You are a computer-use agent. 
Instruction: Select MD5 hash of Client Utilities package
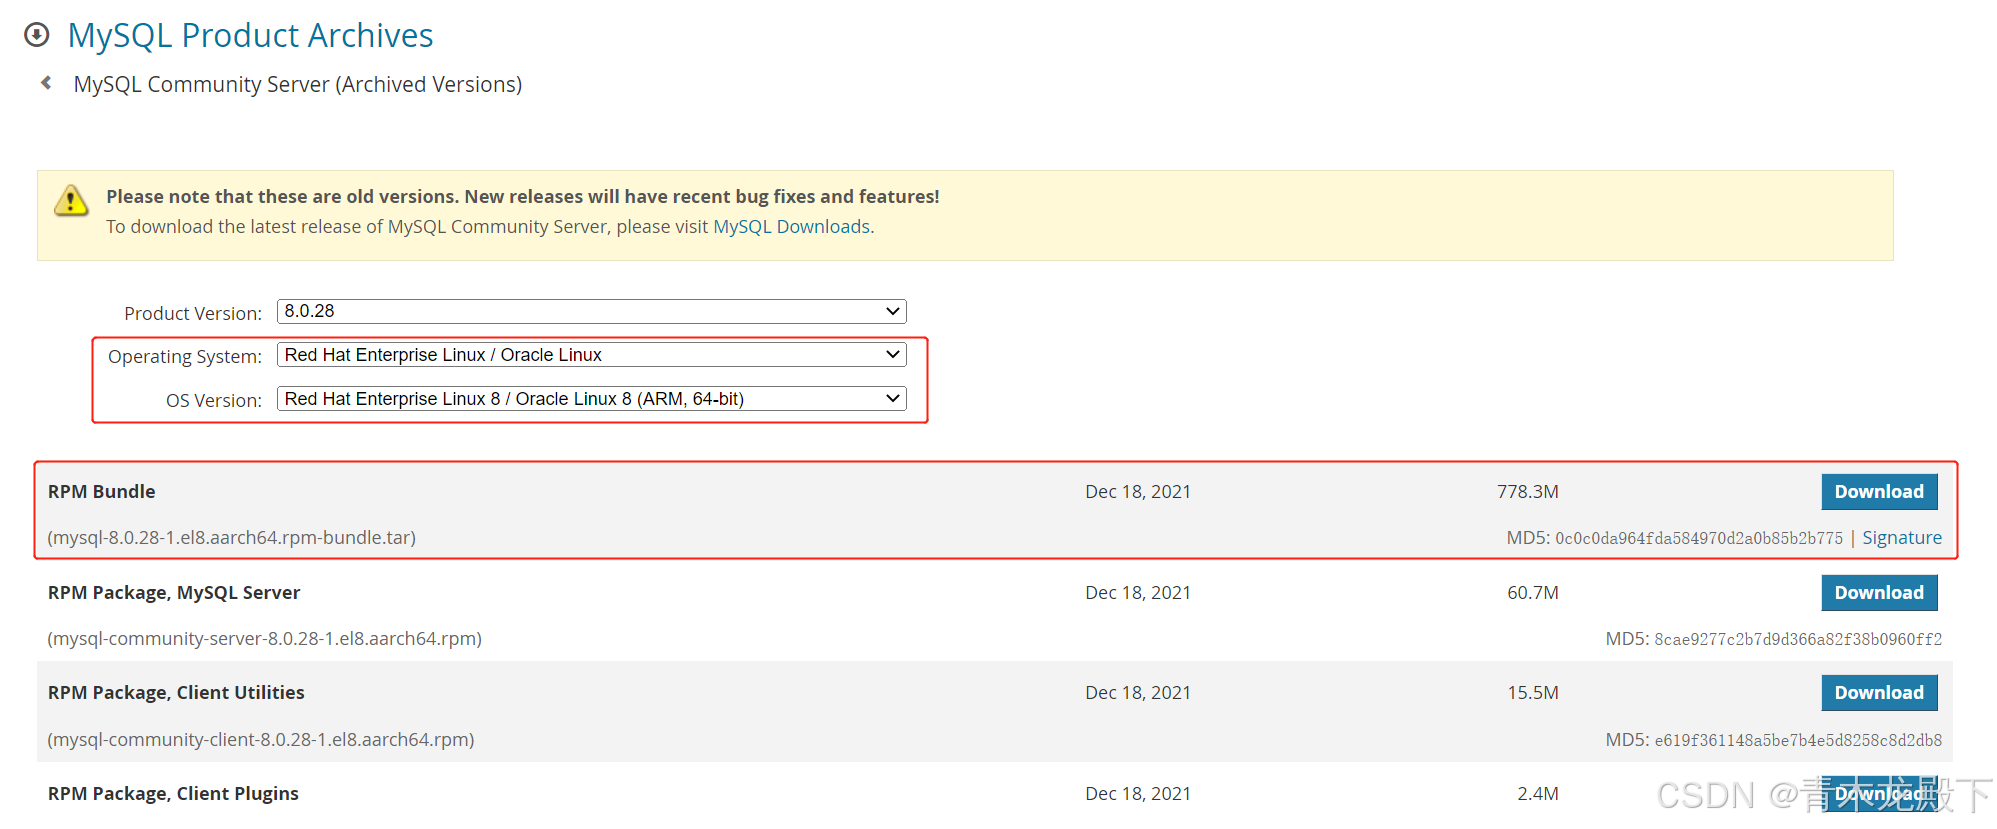click(x=1798, y=741)
